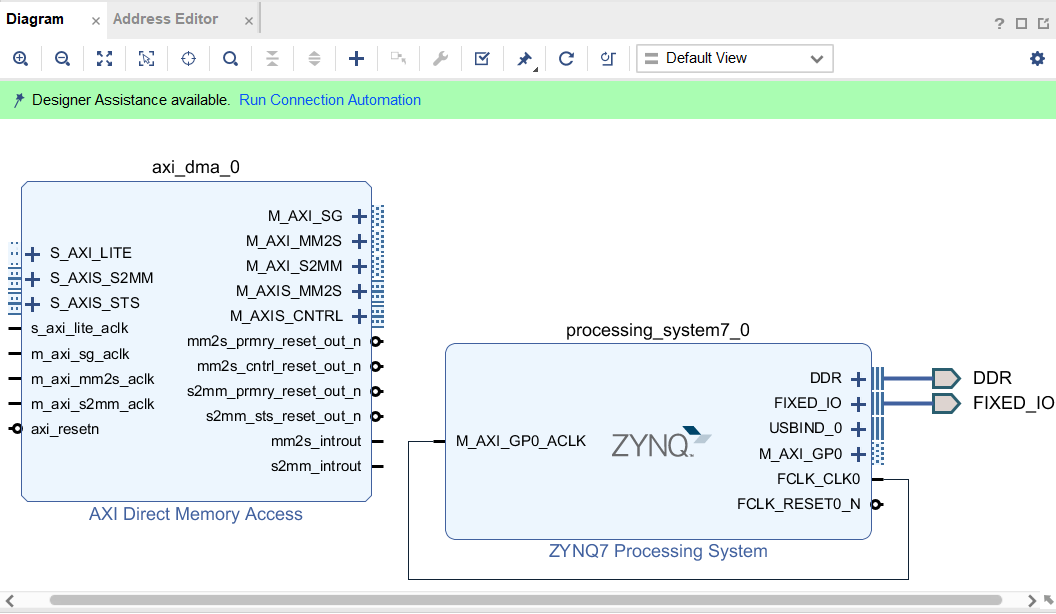Open the diagram Search icon
Viewport: 1056px width, 614px height.
(230, 58)
